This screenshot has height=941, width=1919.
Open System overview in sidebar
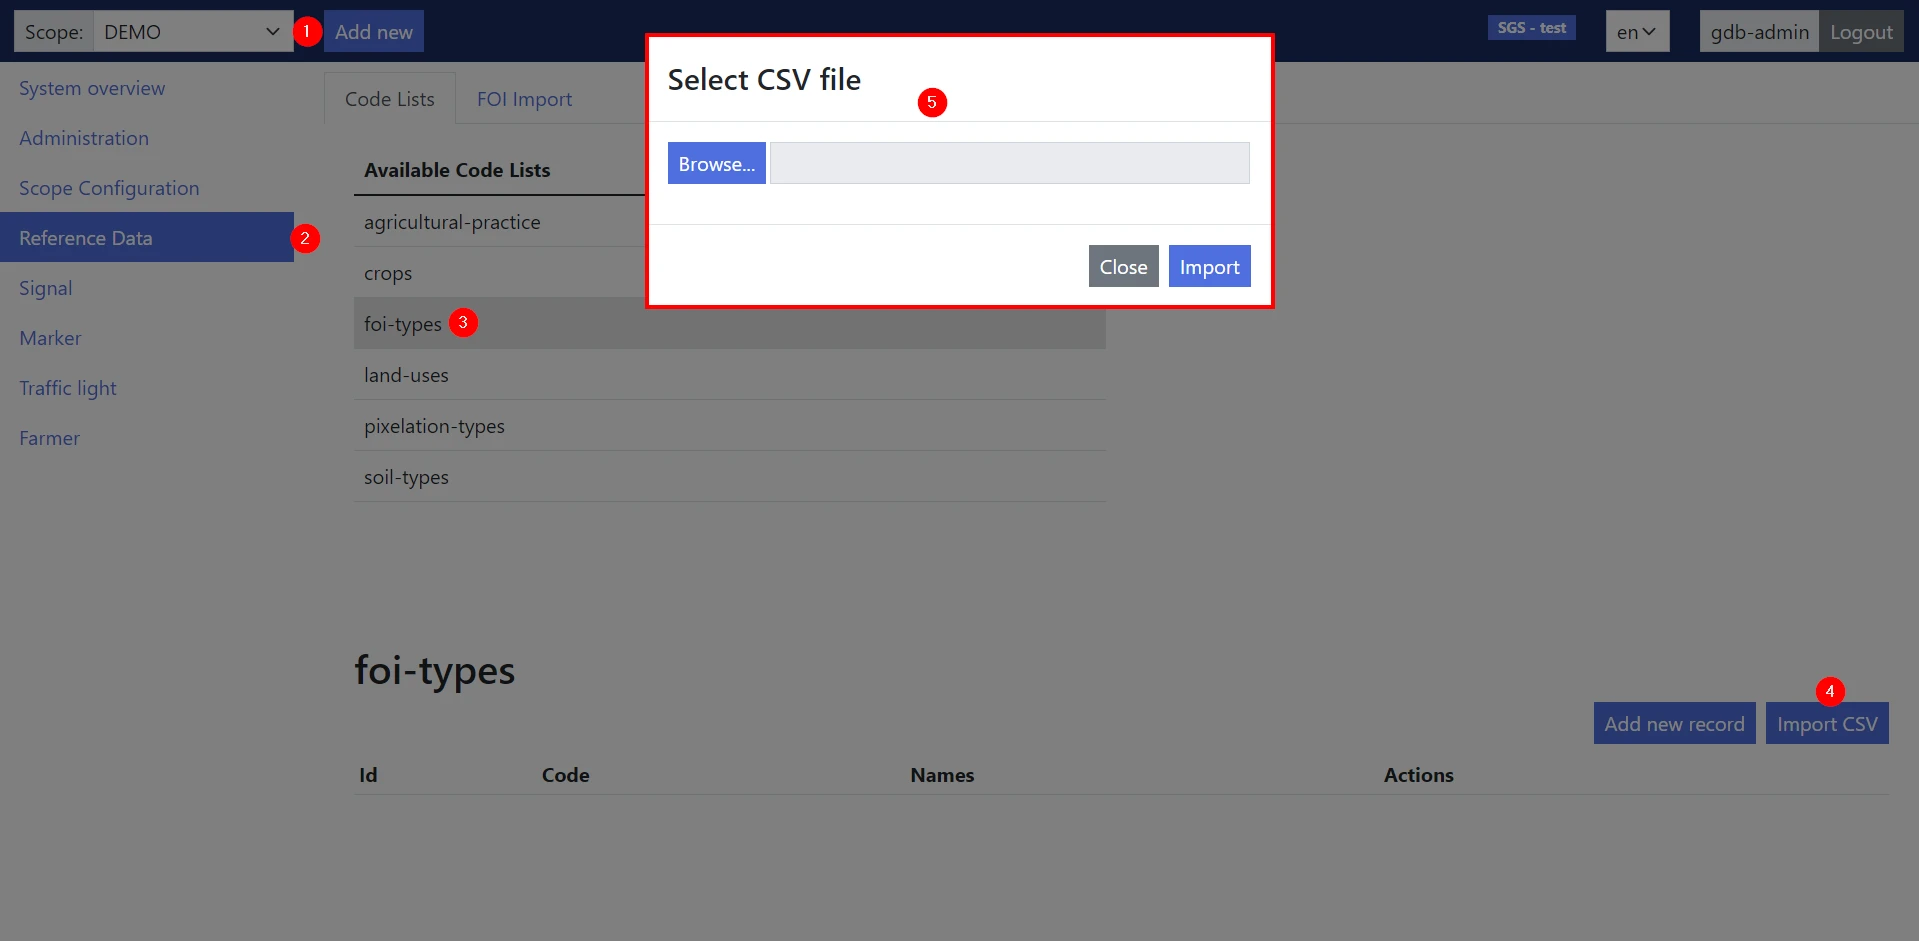[x=92, y=88]
